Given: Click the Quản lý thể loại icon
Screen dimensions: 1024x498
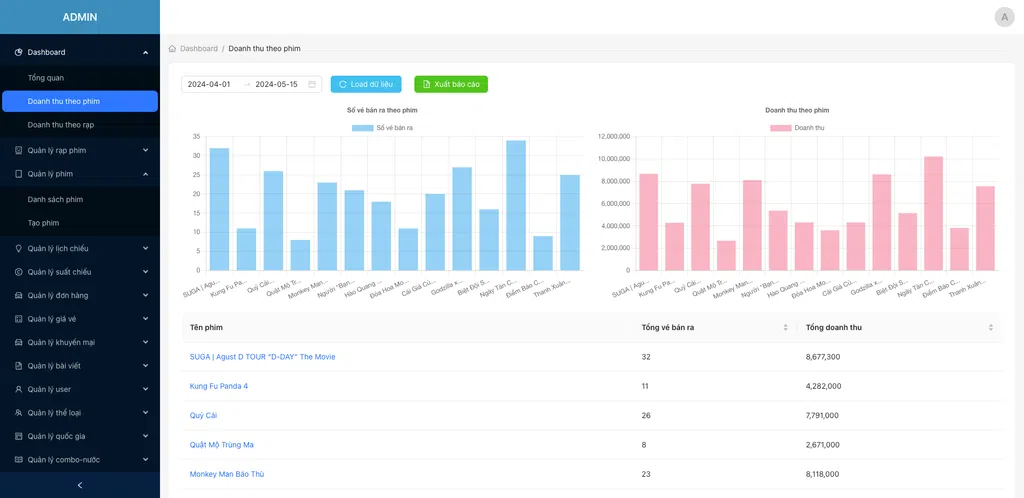Looking at the screenshot, I should (18, 413).
